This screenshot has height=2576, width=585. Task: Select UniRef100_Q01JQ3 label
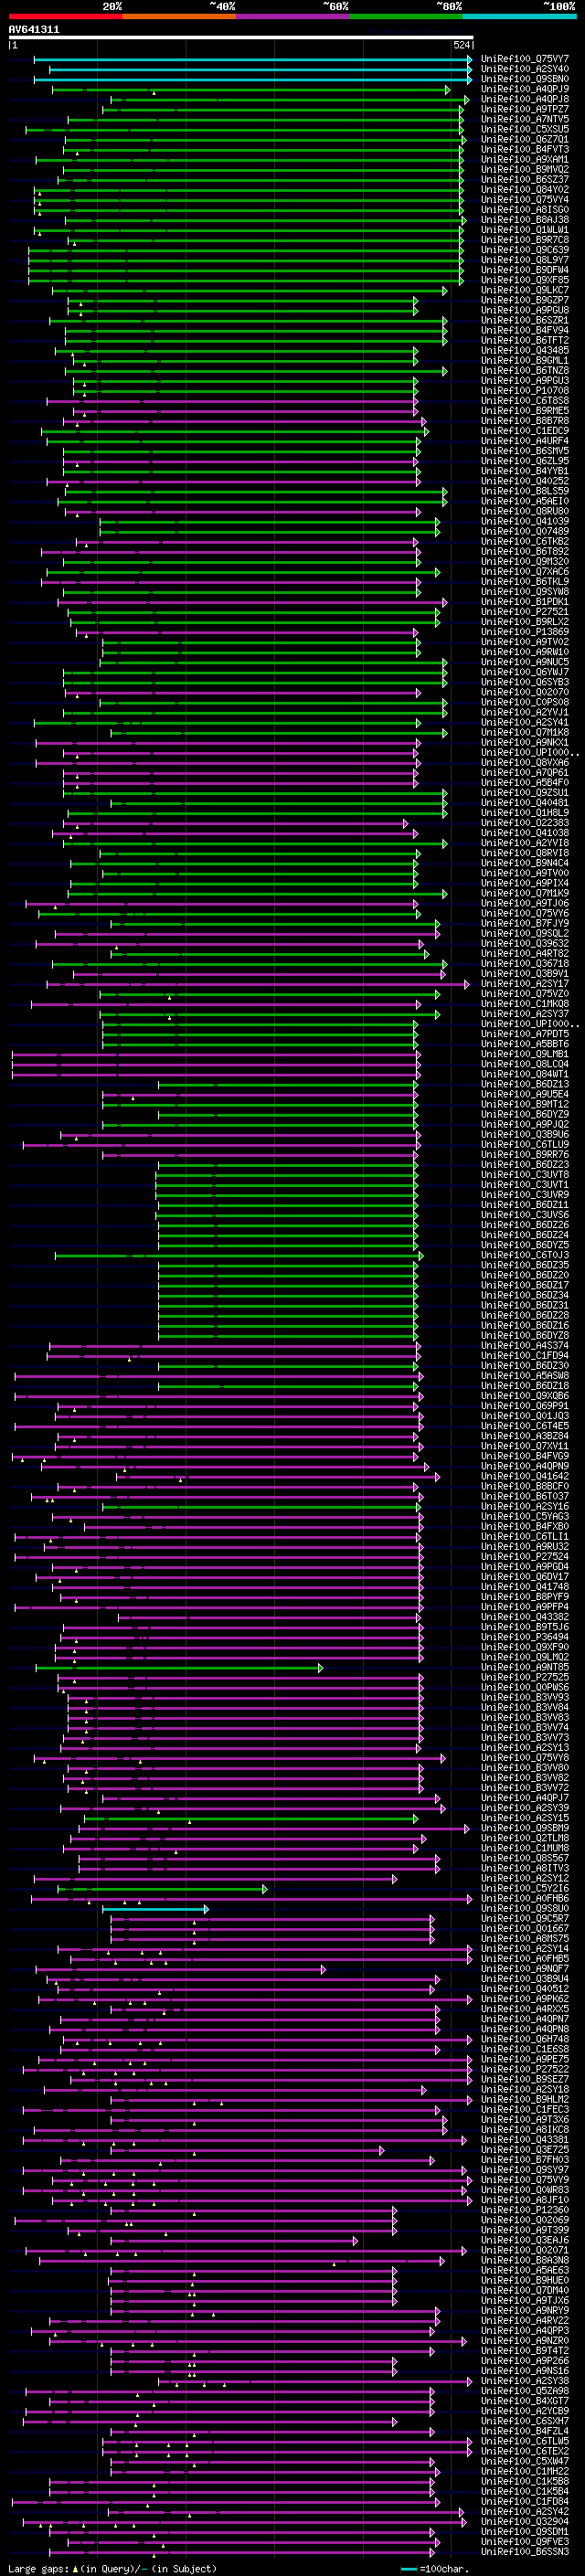coord(525,1415)
